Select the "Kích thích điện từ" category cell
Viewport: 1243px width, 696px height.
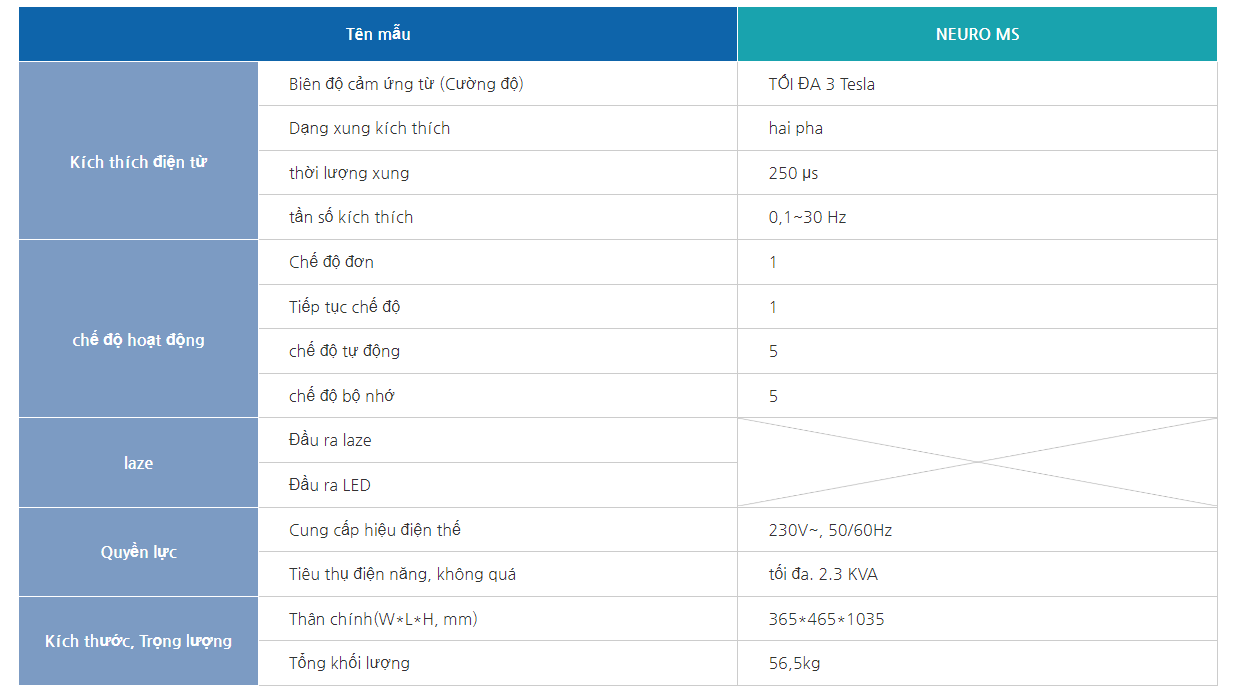(138, 162)
